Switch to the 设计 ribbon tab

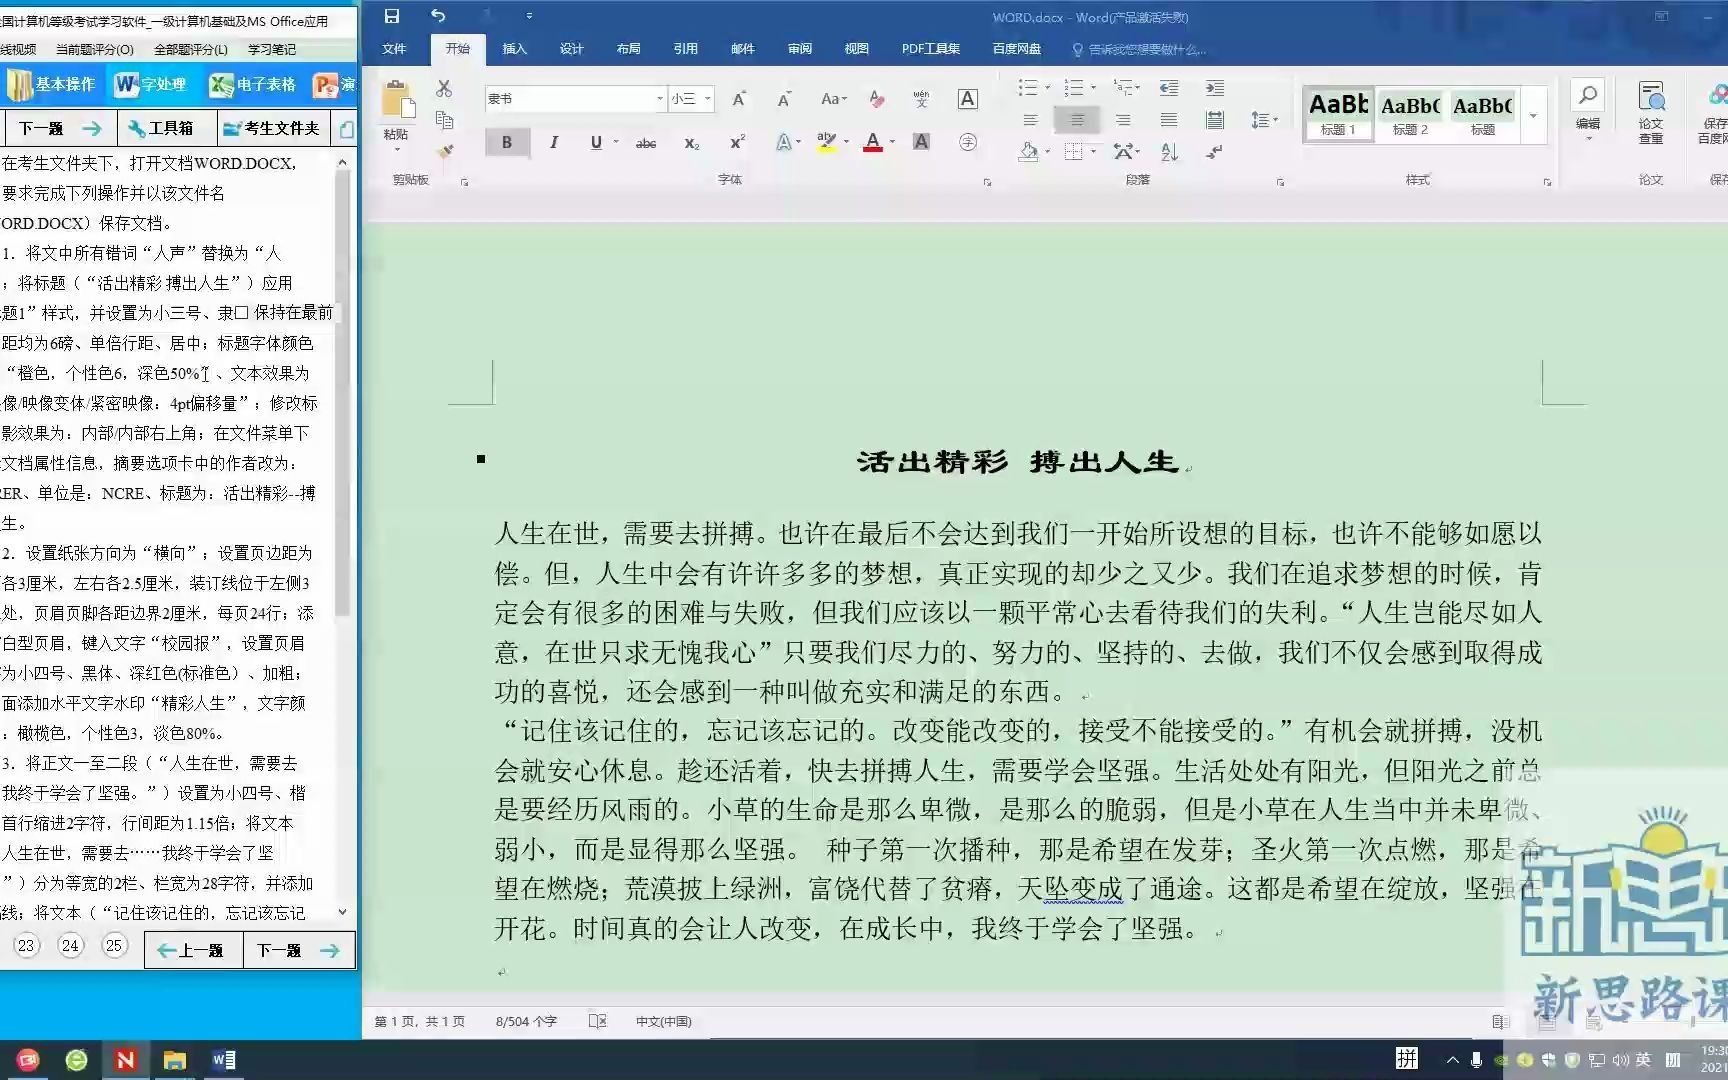tap(570, 48)
